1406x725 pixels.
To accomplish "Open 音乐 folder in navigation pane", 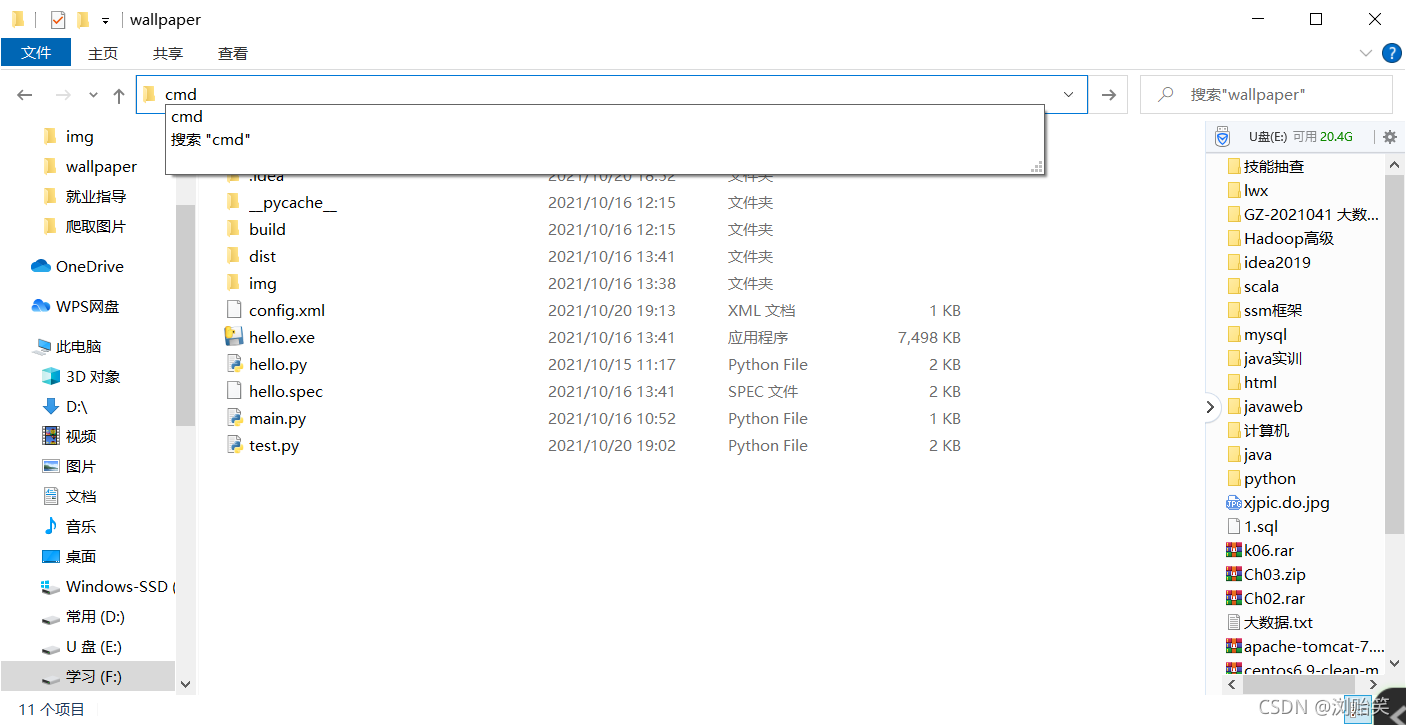I will (81, 526).
